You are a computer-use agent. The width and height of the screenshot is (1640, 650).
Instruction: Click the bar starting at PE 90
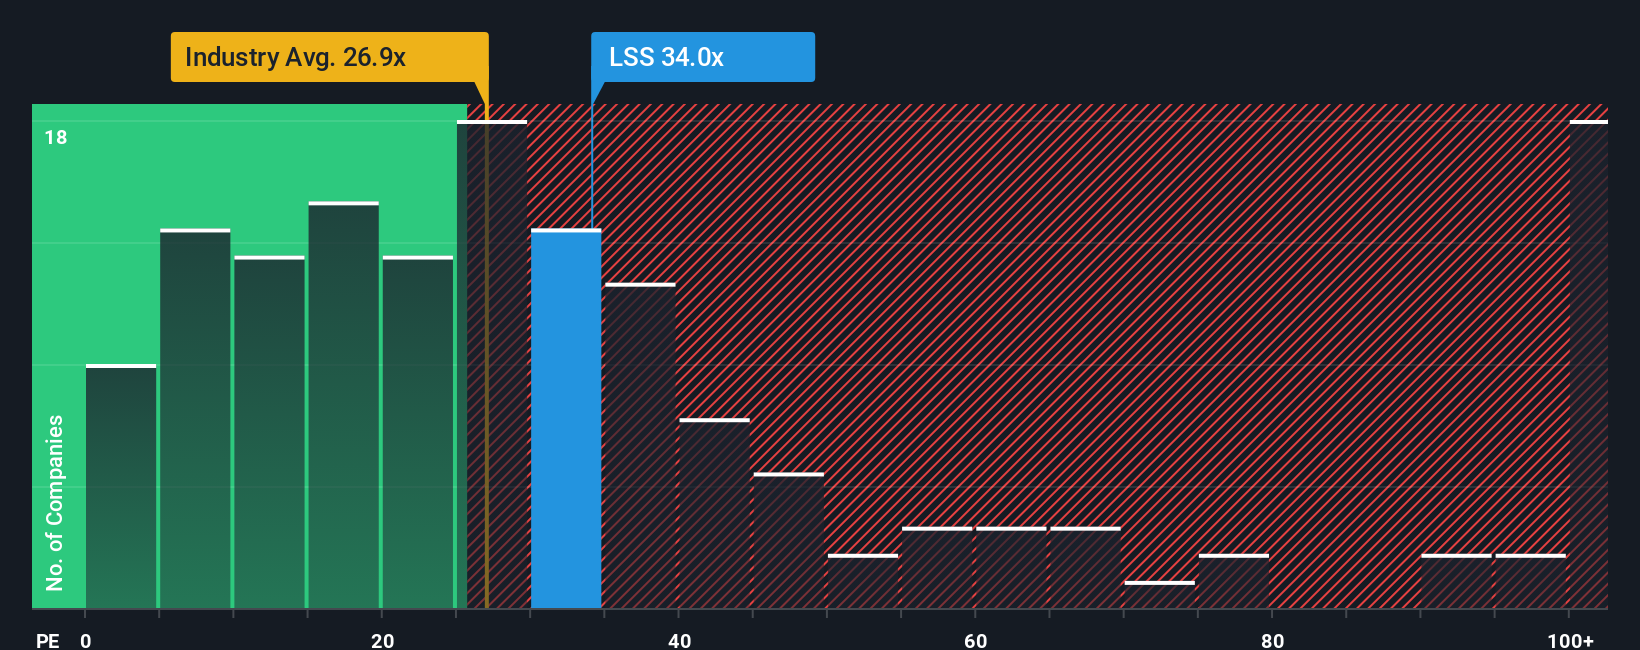1456,582
